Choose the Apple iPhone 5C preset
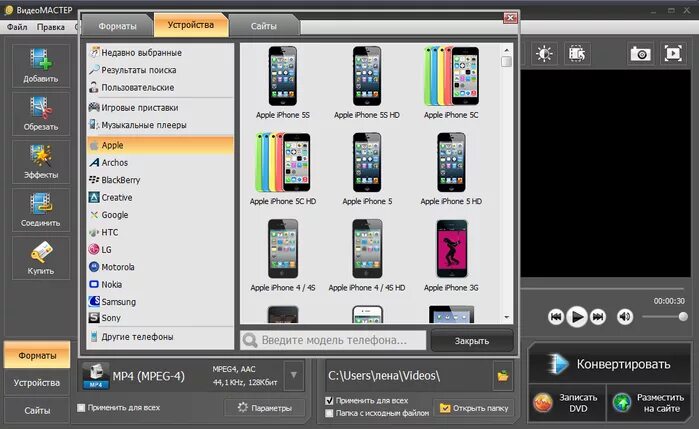This screenshot has width=699, height=429. (451, 82)
